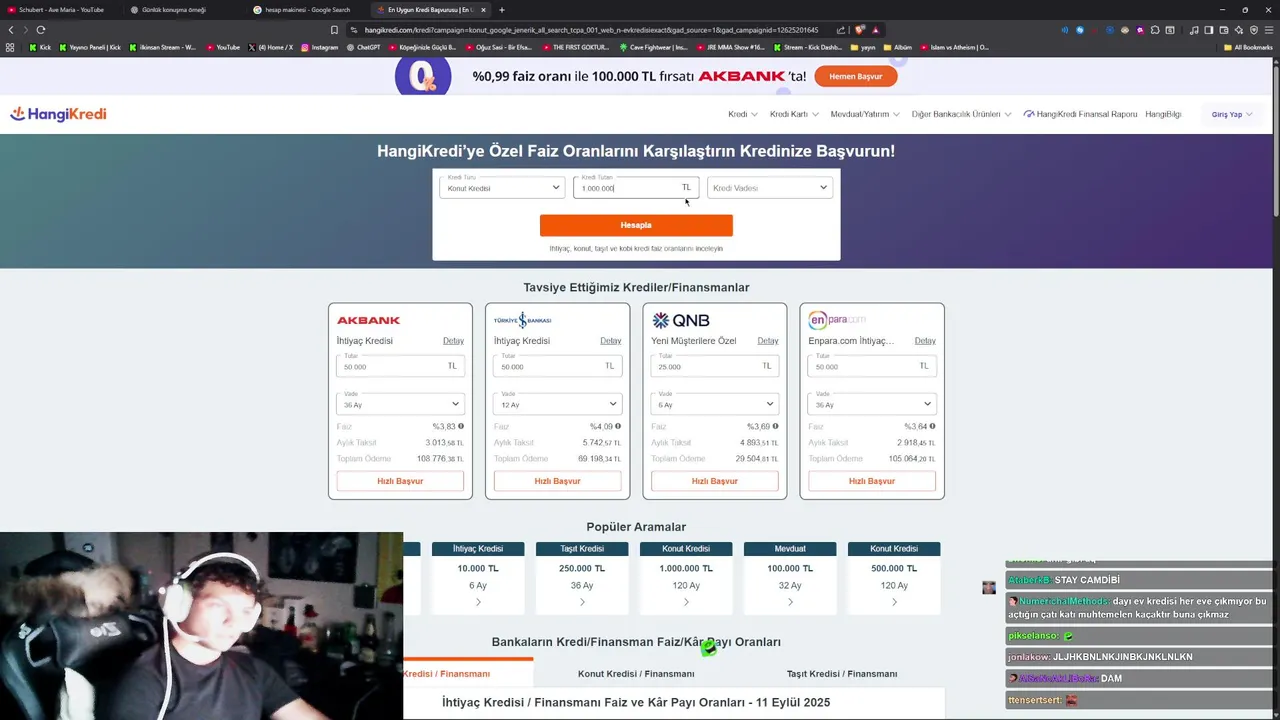
Task: Click Hızlı Başvur on Akbank card
Action: point(400,481)
